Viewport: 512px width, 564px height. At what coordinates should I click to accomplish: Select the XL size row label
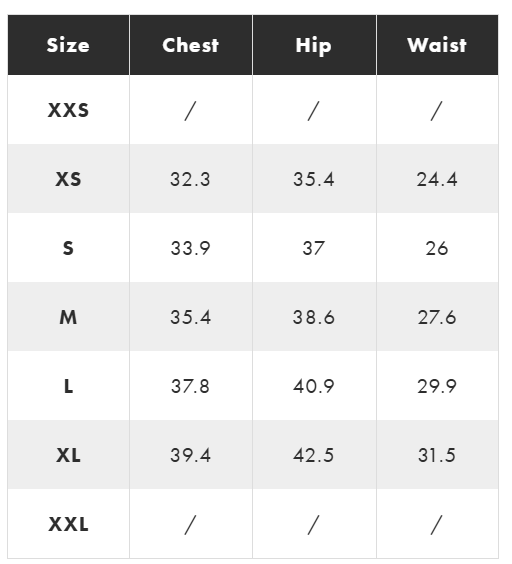coord(68,455)
